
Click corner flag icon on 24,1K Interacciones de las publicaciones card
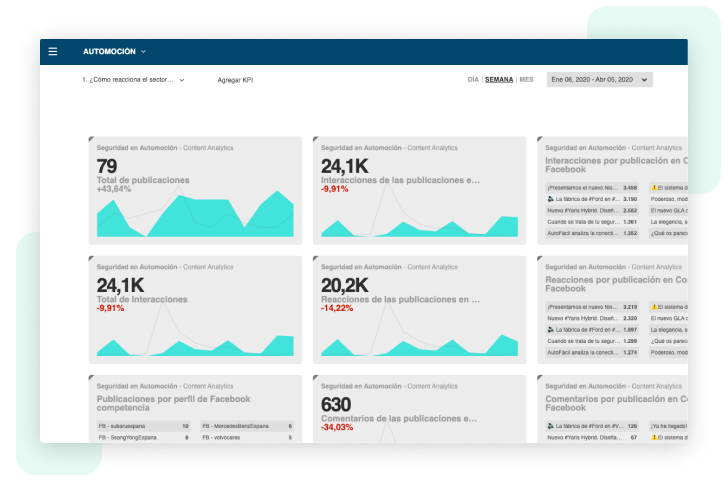click(x=316, y=139)
